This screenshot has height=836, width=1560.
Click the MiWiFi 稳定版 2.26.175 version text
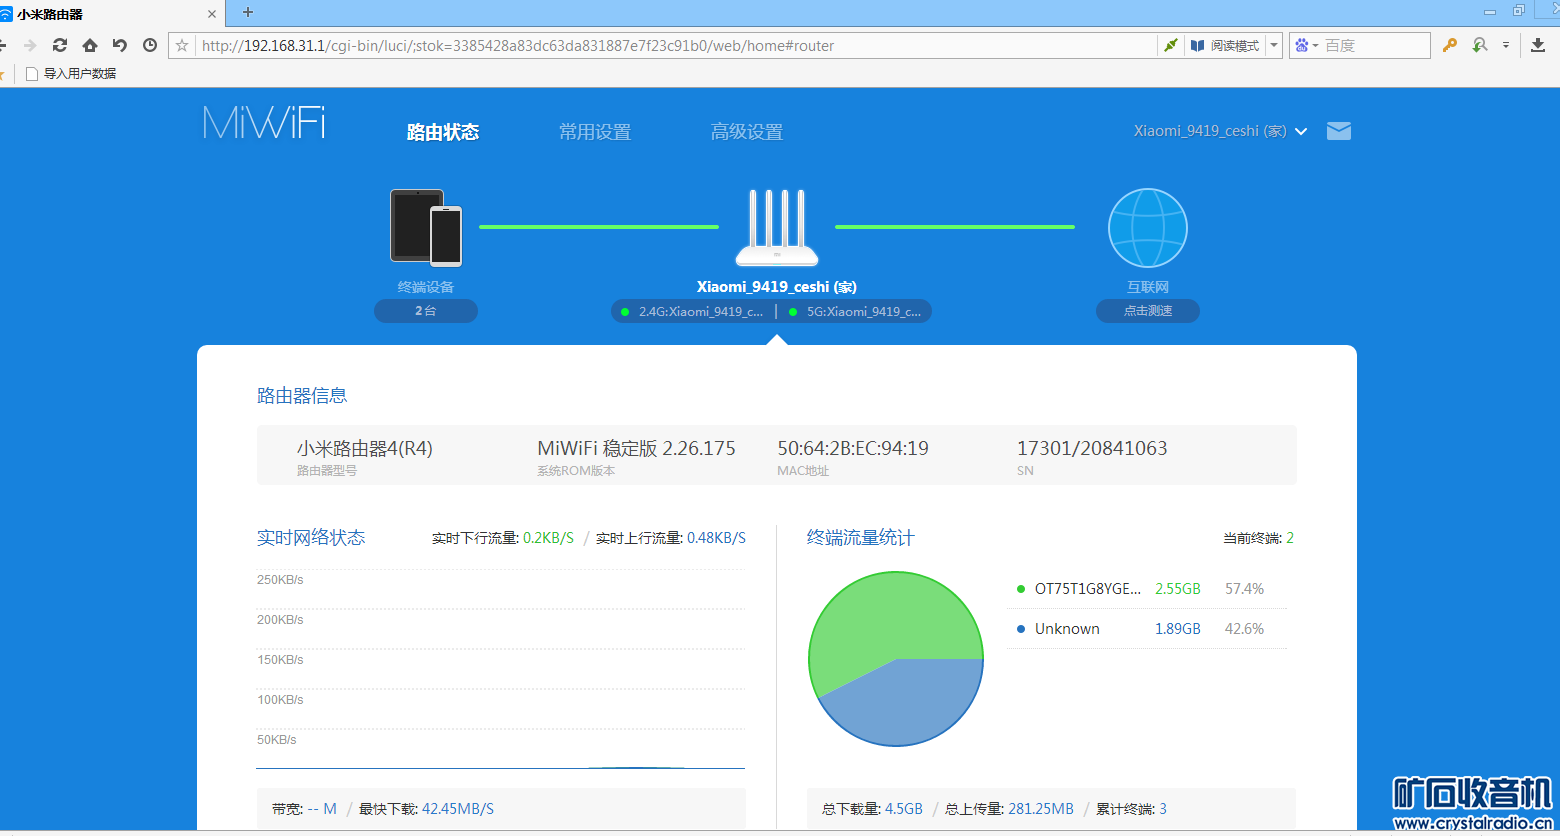pyautogui.click(x=636, y=448)
